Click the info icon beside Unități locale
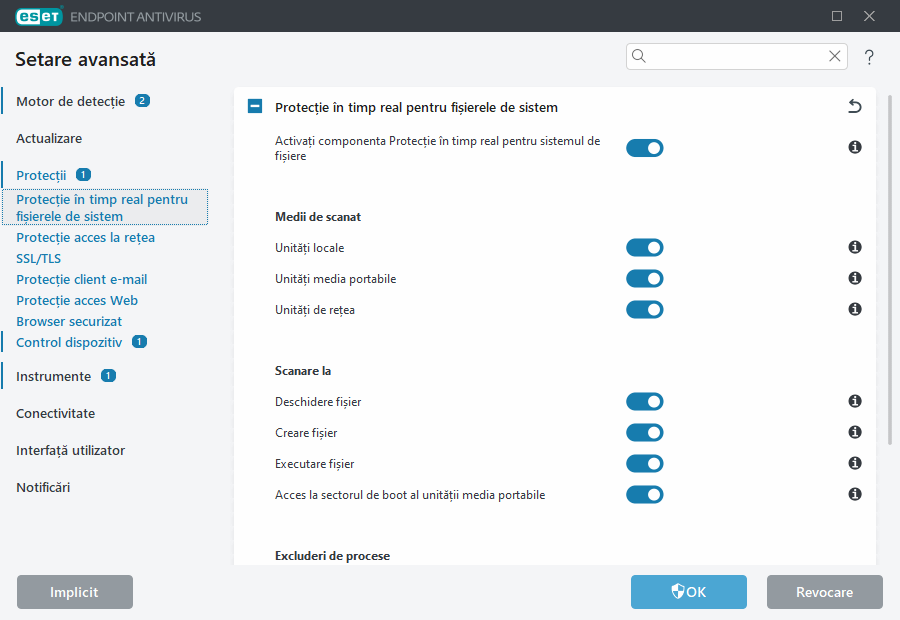 click(855, 247)
